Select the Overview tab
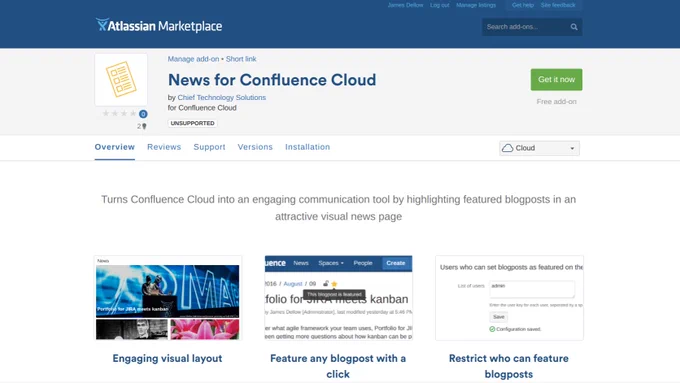 click(114, 147)
